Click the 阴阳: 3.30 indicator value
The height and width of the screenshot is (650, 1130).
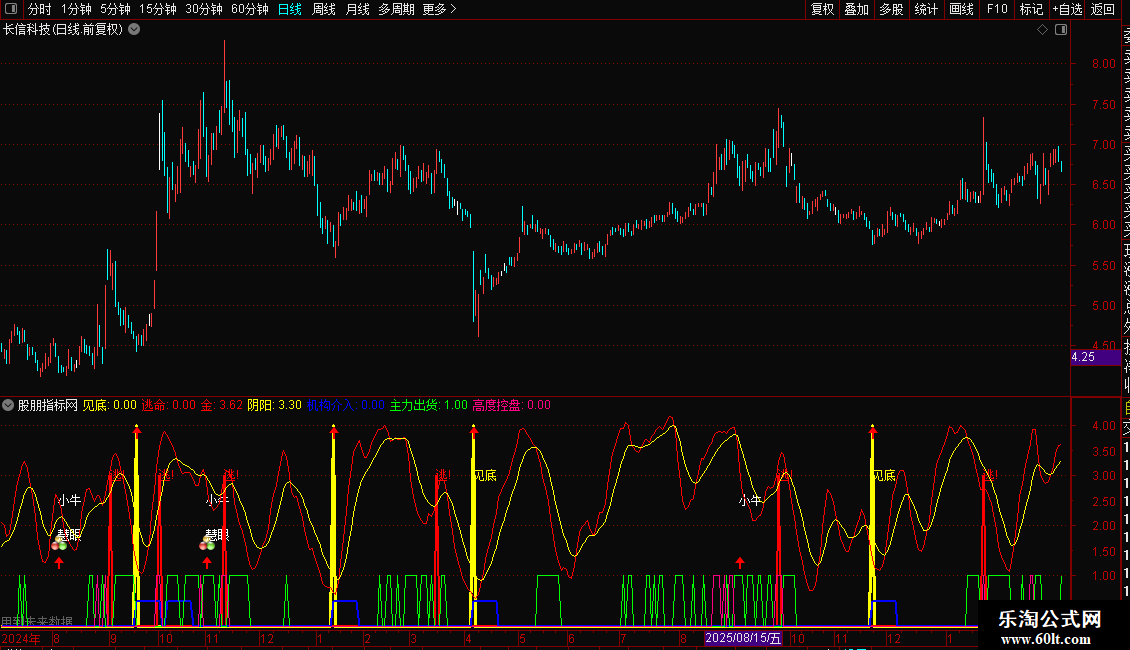tap(275, 405)
